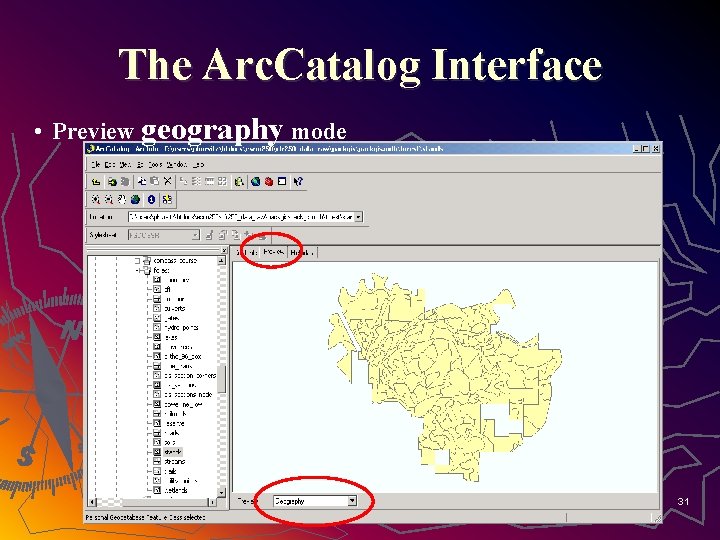This screenshot has height=540, width=720.
Task: Switch to the Metadata tab
Action: (x=302, y=253)
